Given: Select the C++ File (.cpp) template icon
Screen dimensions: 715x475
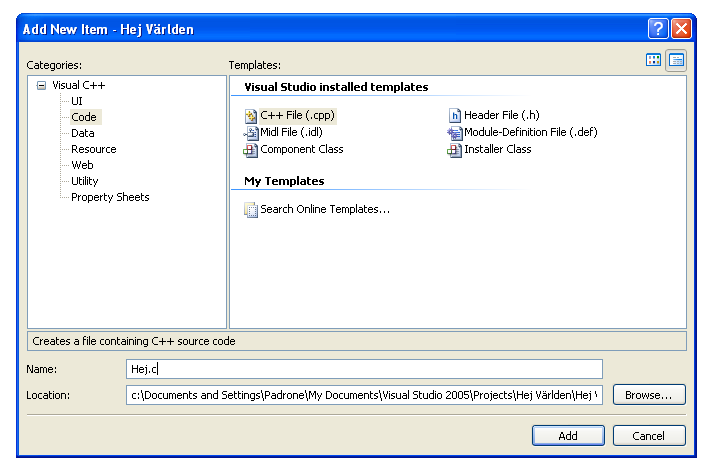Looking at the screenshot, I should click(x=251, y=116).
